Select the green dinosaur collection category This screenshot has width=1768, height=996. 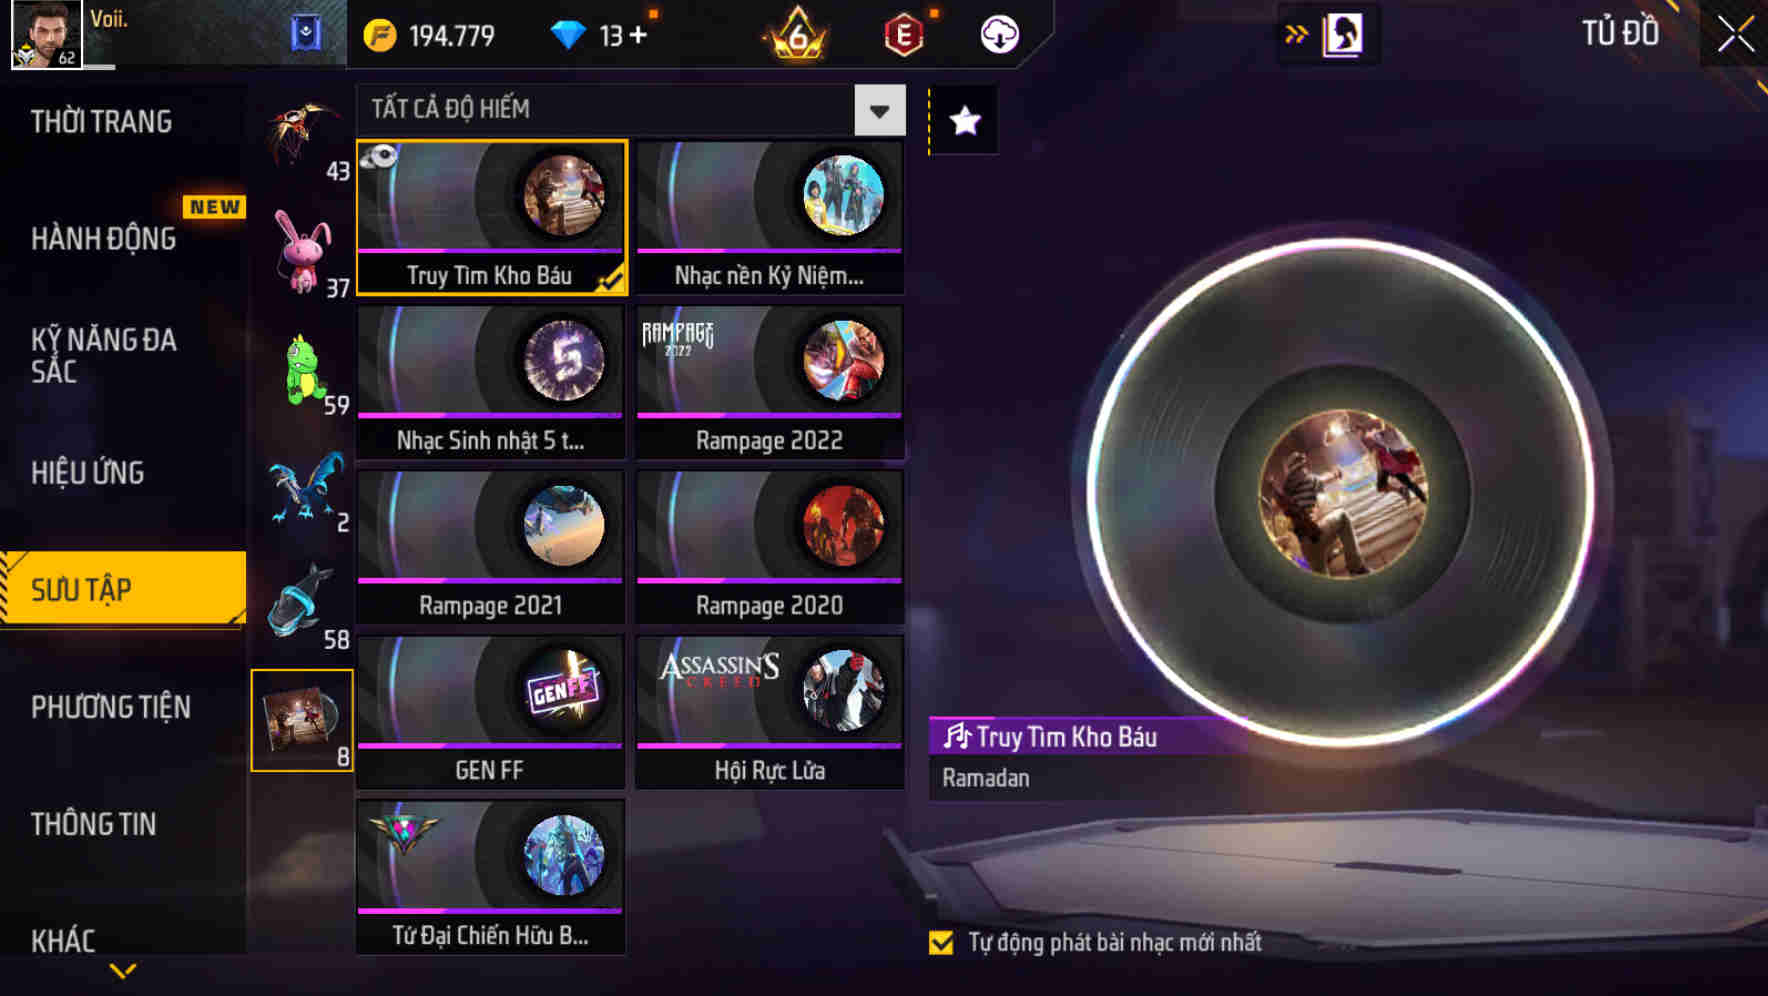(303, 371)
